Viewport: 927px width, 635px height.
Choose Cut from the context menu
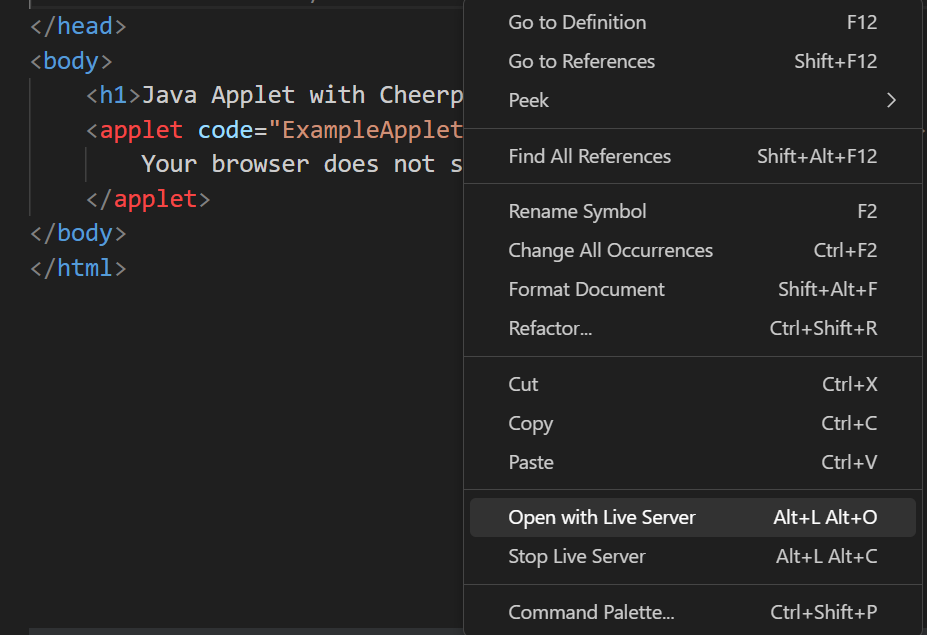(x=692, y=385)
